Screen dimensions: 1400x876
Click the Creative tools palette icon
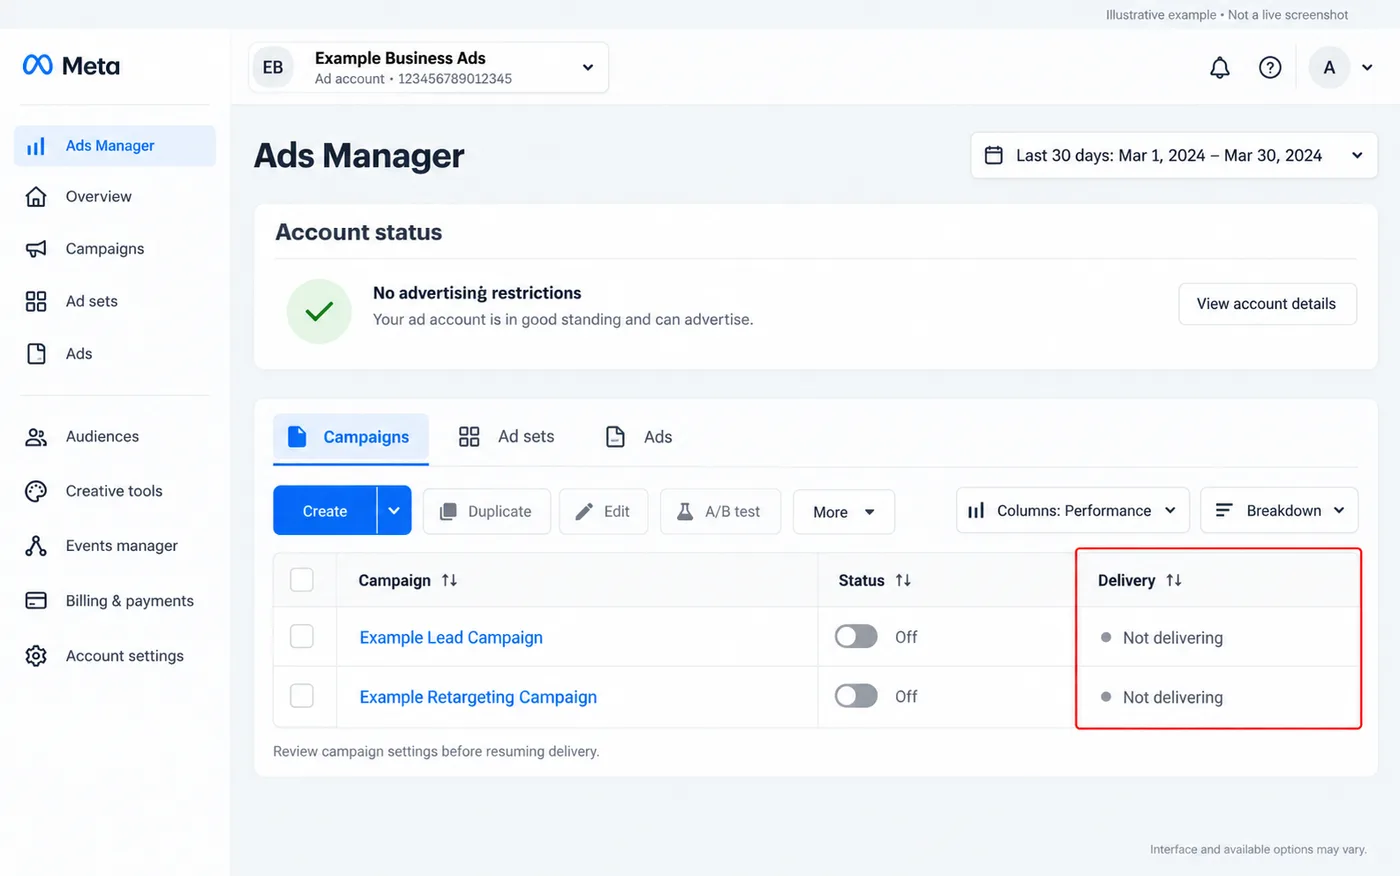point(36,491)
